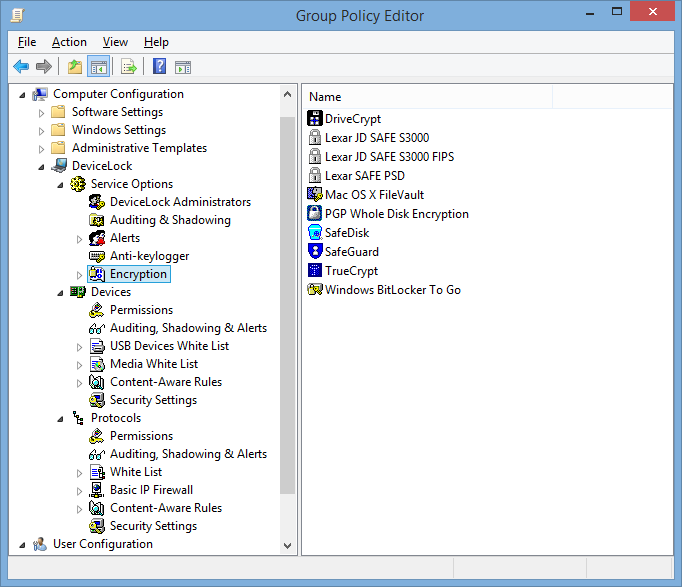Select Auditing, Shadowing & Alerts under Devices

click(188, 328)
